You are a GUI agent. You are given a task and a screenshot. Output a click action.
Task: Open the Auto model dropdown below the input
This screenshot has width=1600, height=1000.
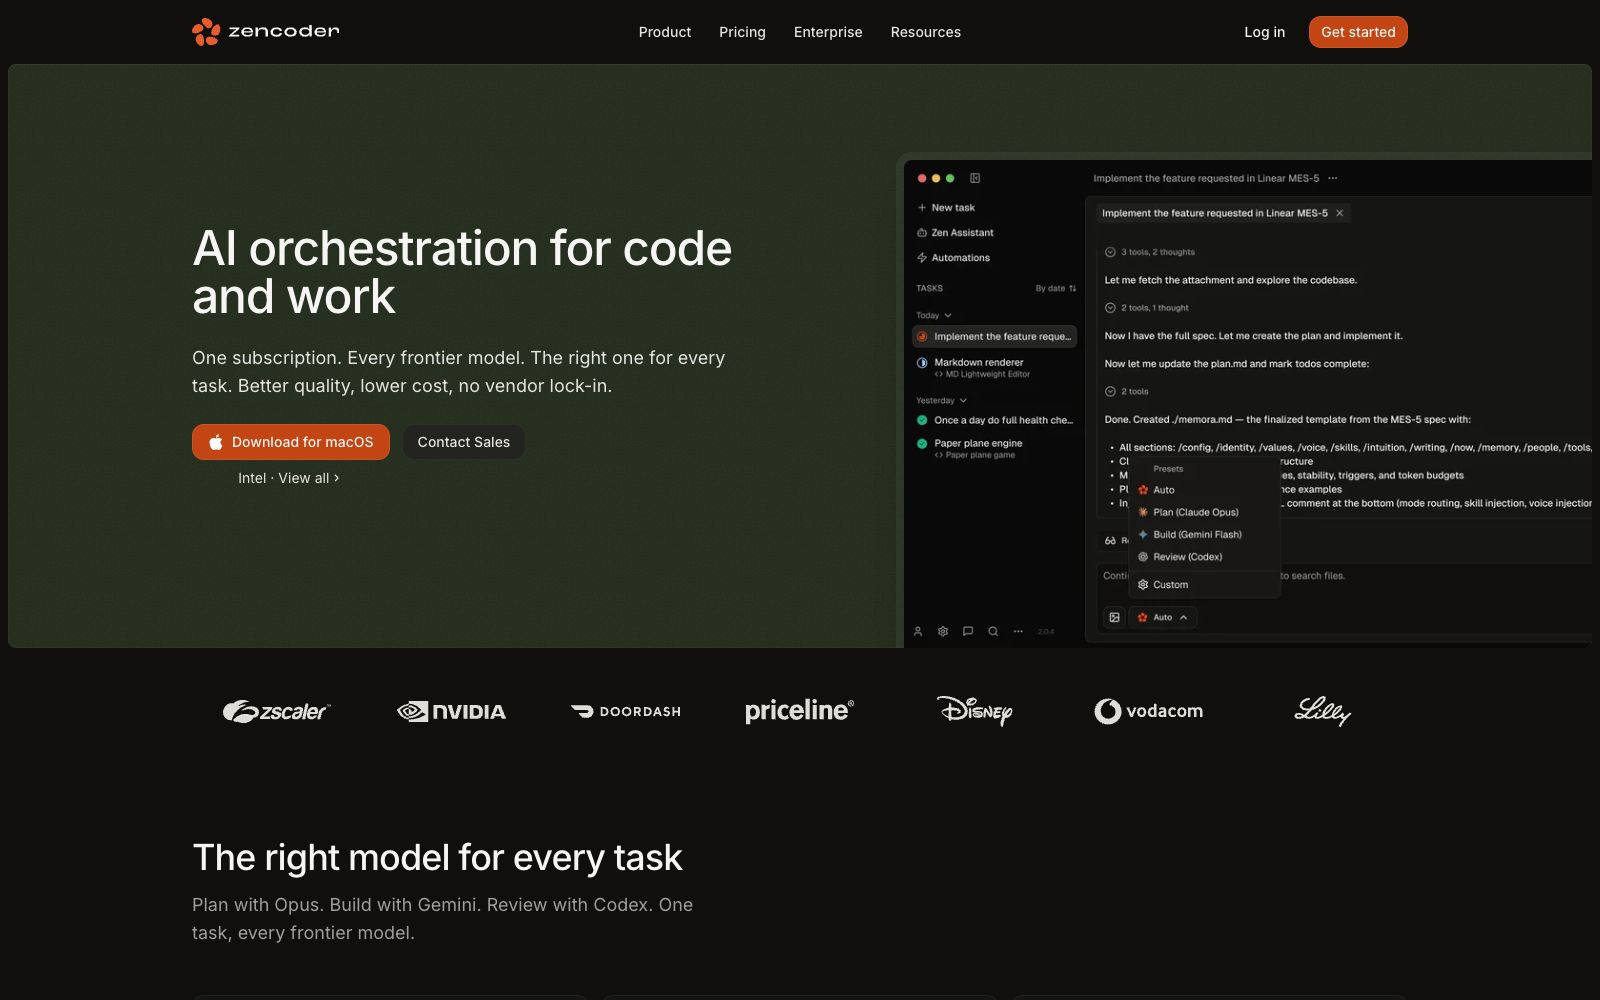point(1163,617)
